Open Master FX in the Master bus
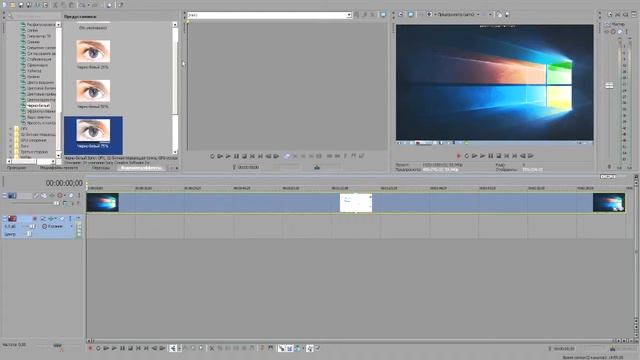Screen dimensions: 640x360 click(x=607, y=31)
